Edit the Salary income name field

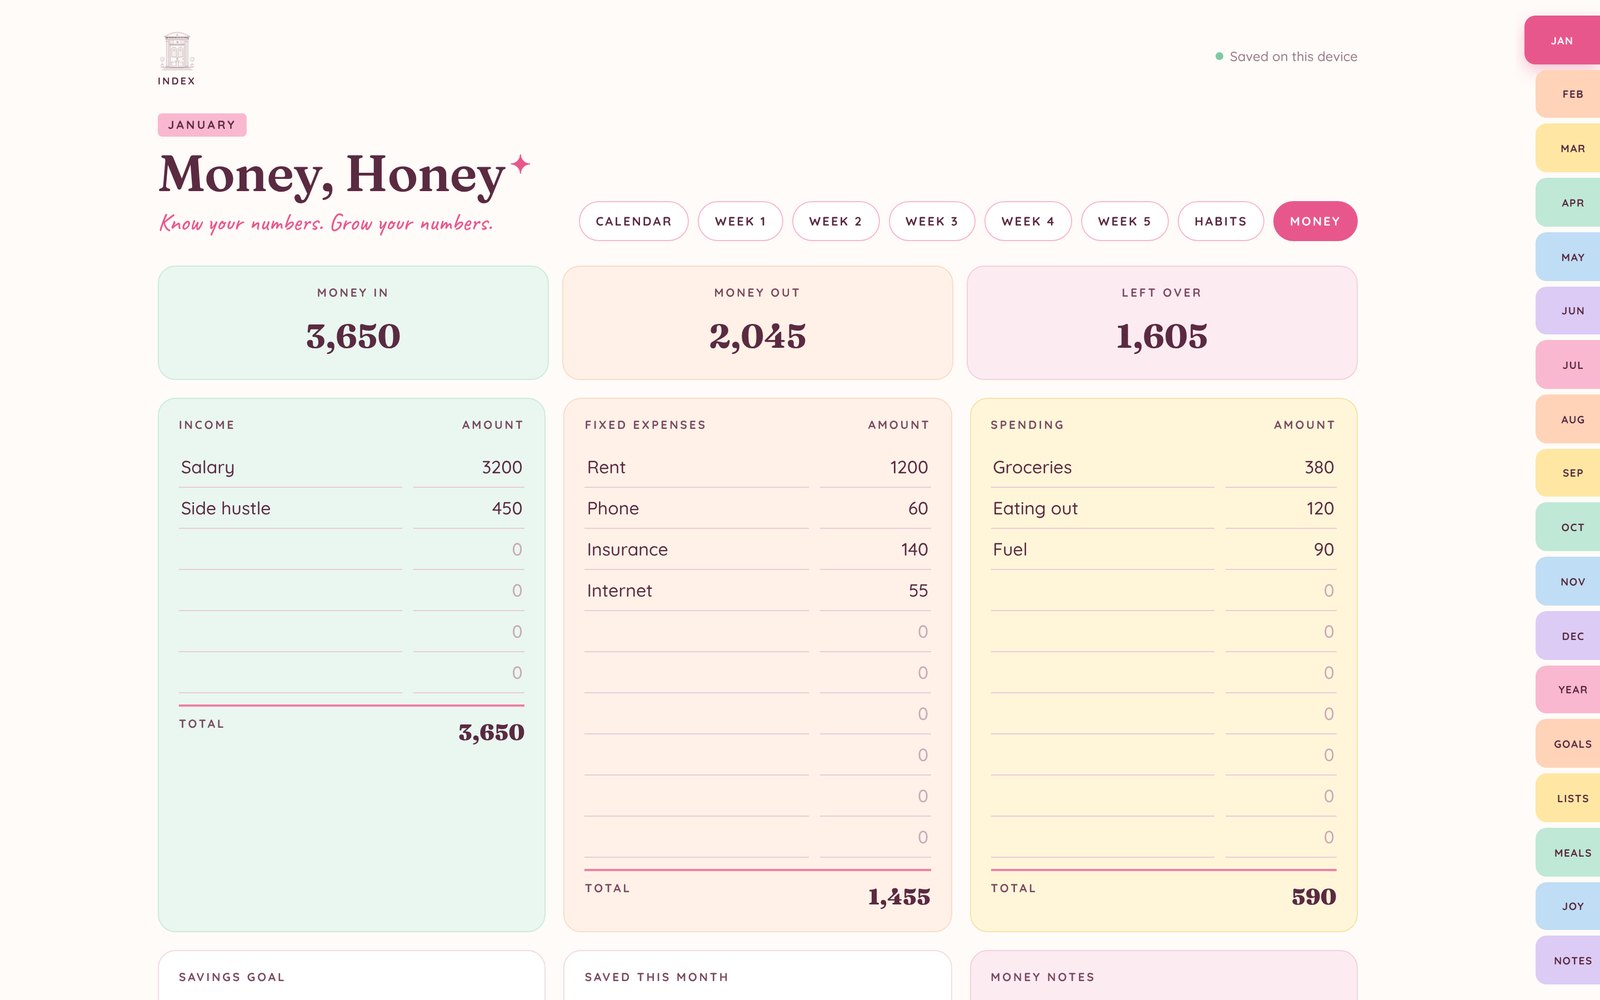(x=291, y=468)
